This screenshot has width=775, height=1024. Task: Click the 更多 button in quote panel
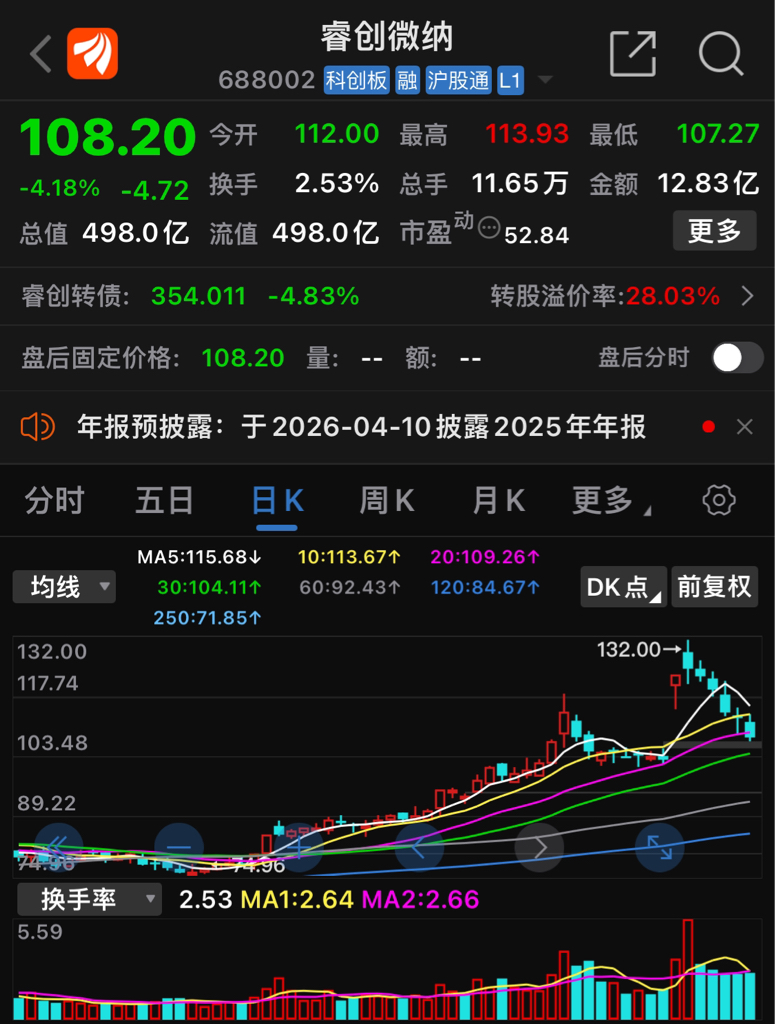(714, 231)
